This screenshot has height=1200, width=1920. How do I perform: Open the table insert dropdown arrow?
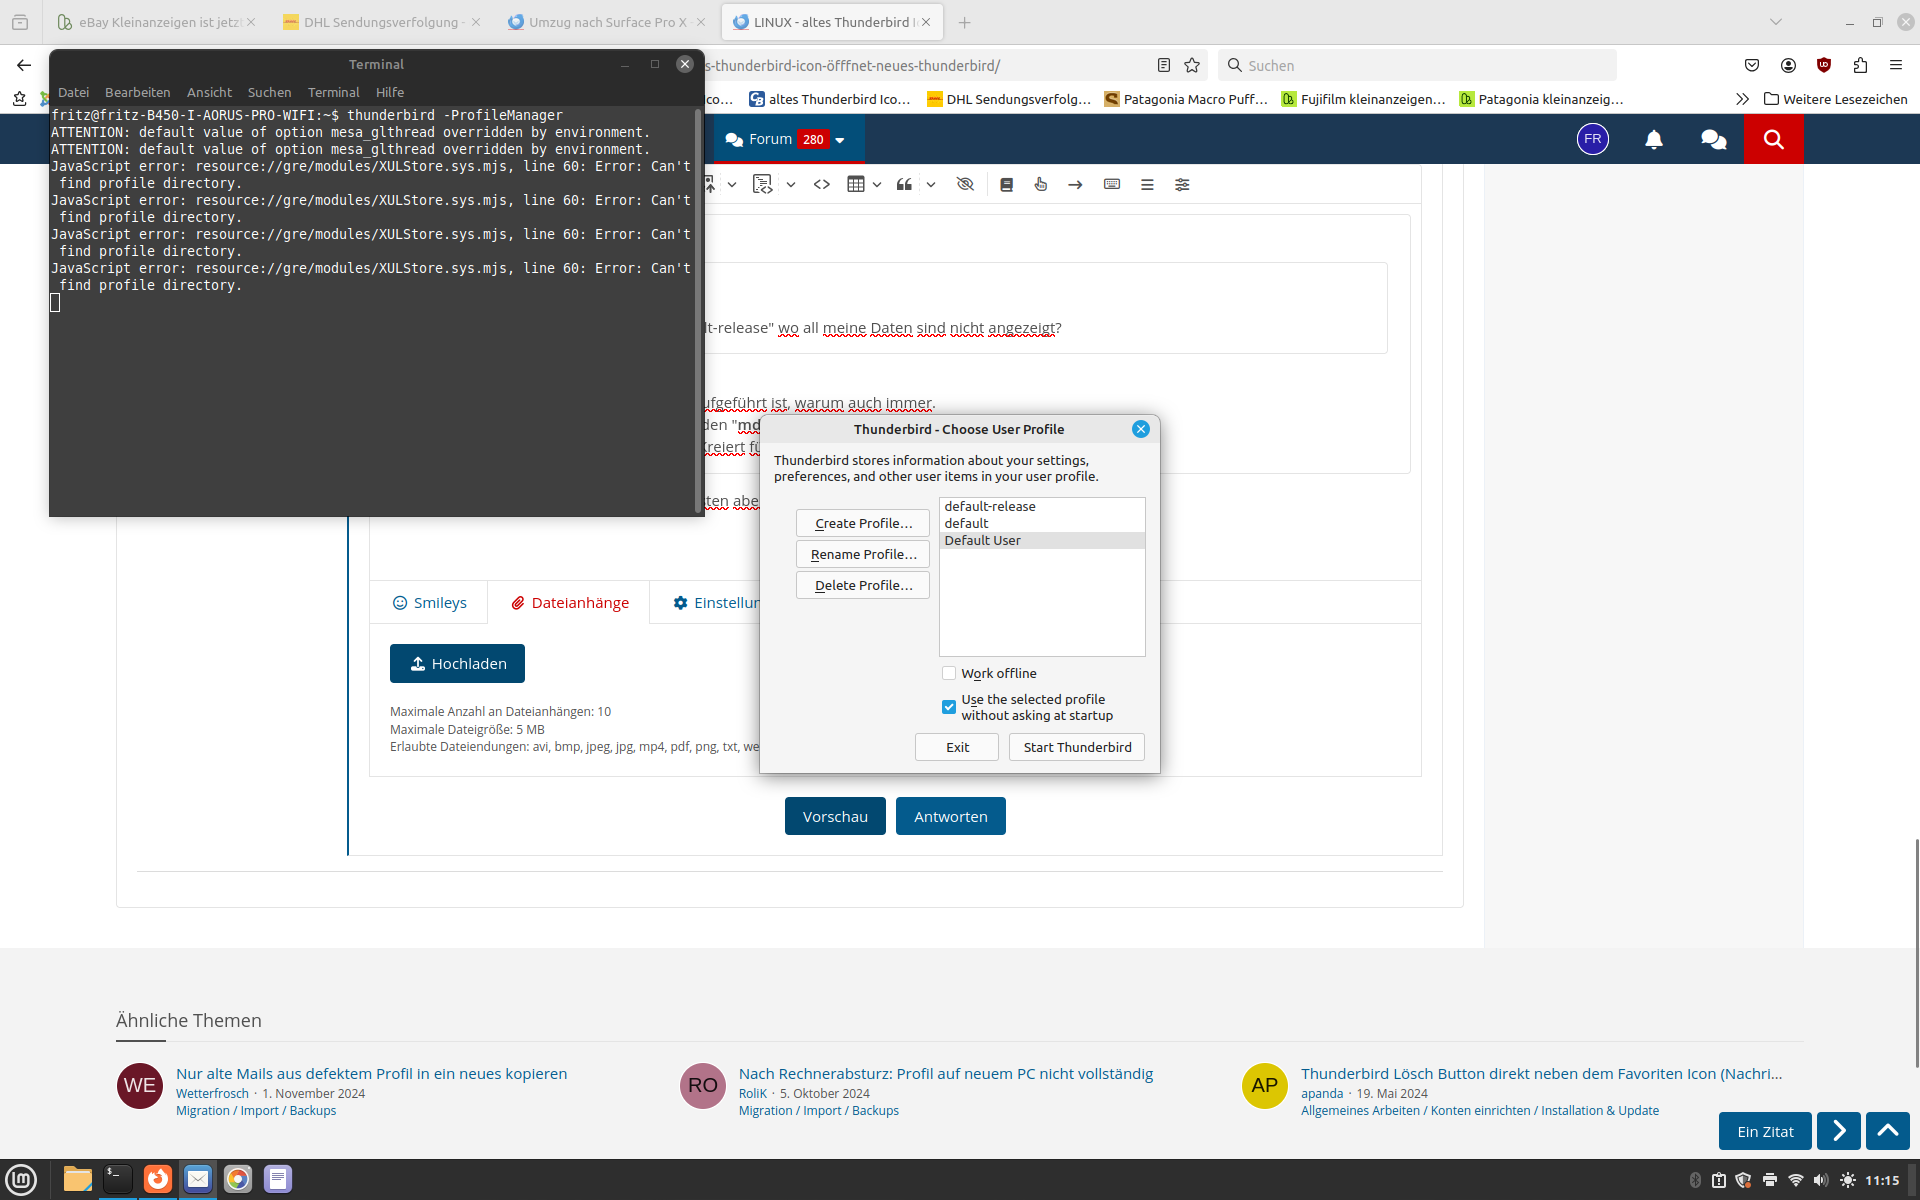tap(877, 184)
